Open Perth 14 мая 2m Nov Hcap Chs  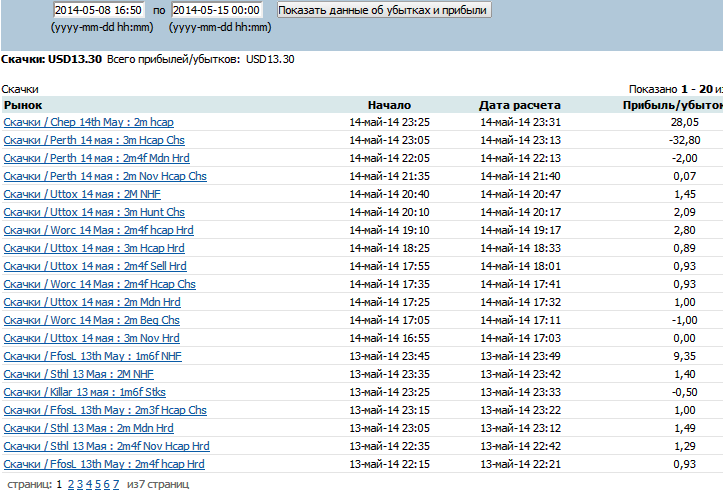point(105,176)
